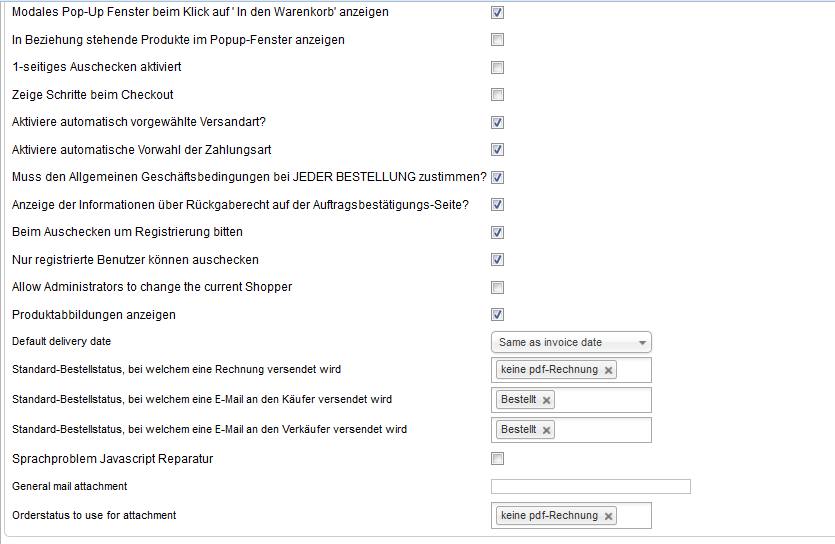Remove 'keine pdf-Rechnung' tag from attachment orderstatus
835x544 pixels.
(609, 516)
